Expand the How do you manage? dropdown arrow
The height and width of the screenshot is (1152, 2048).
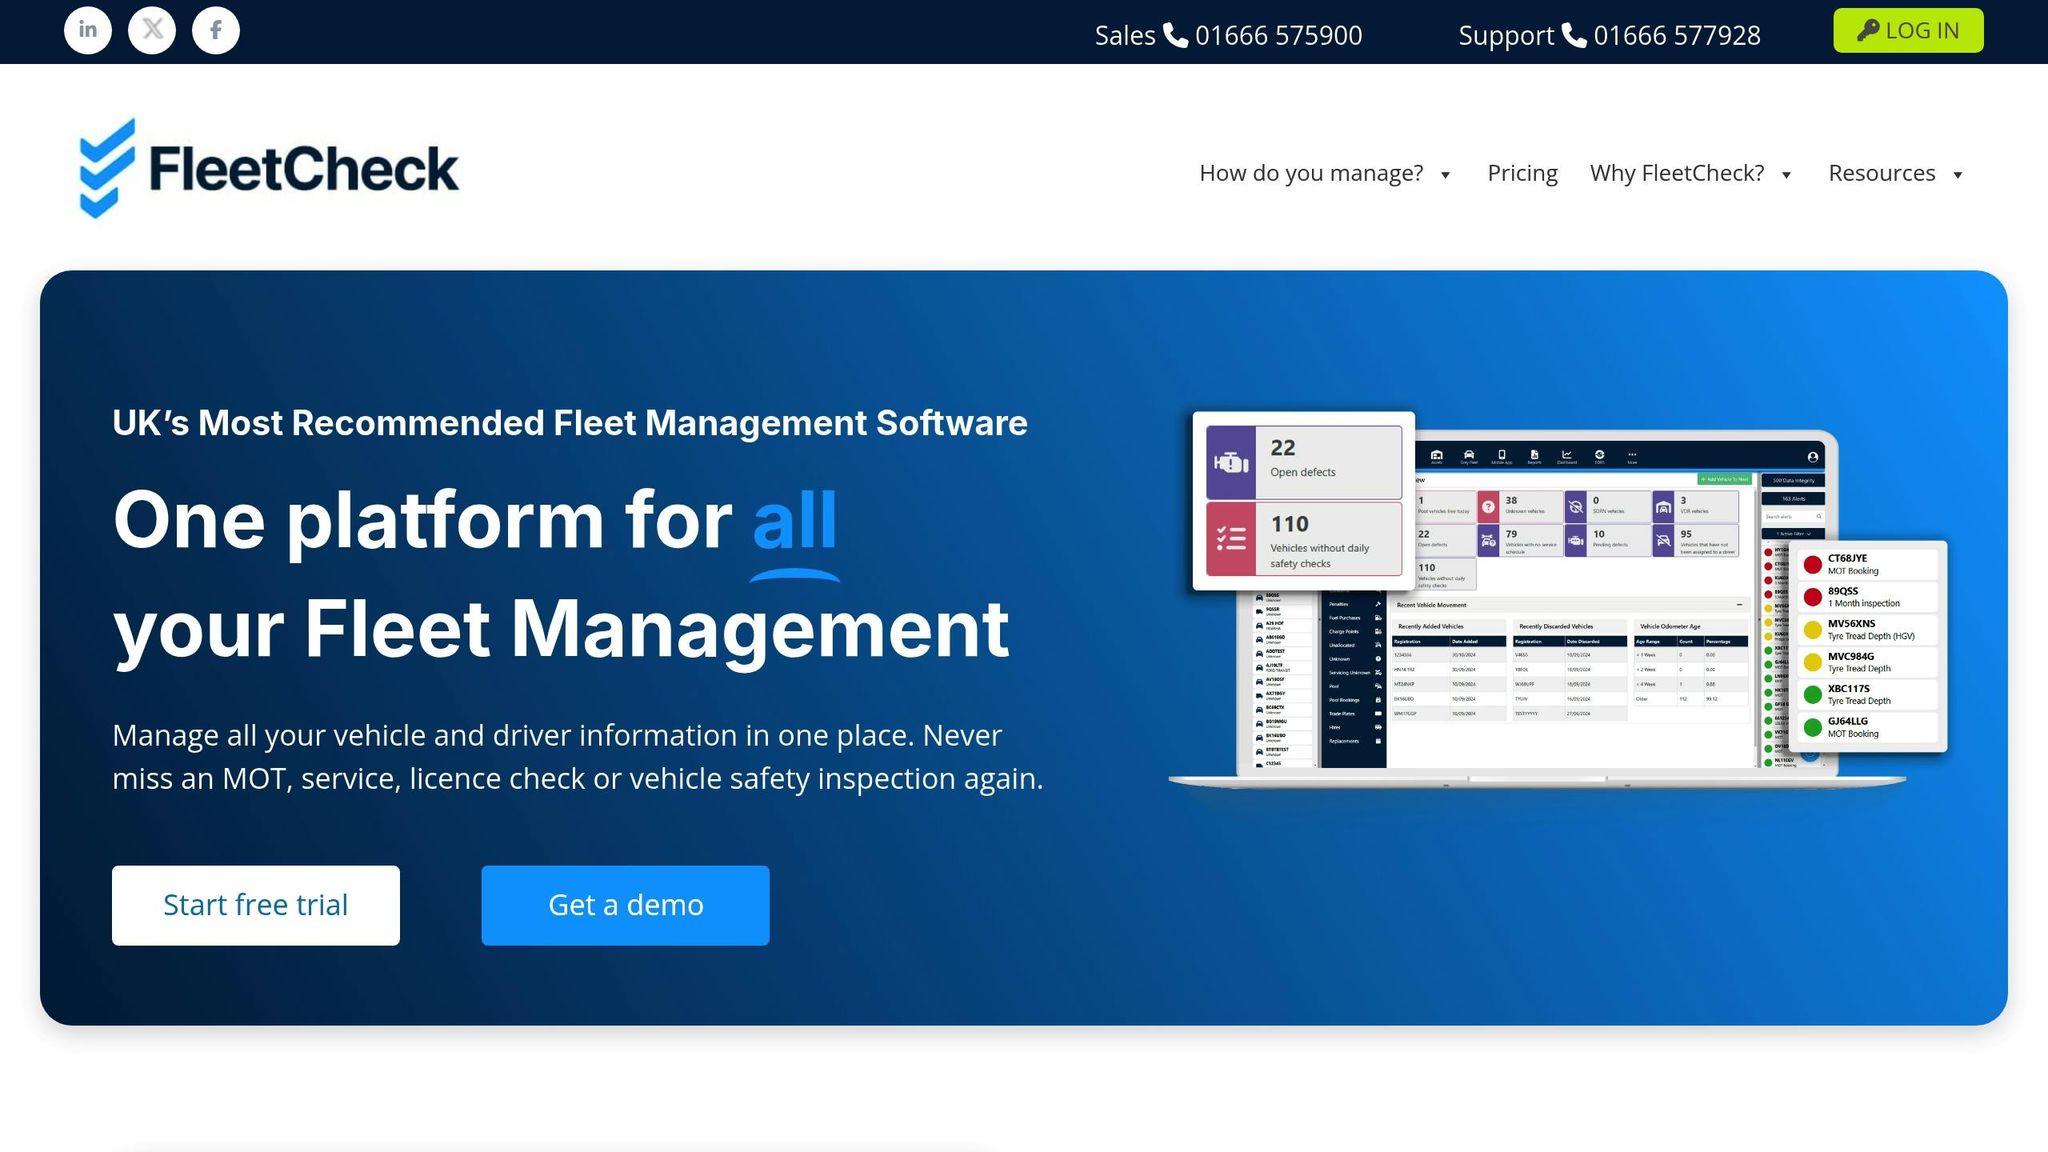pos(1445,175)
